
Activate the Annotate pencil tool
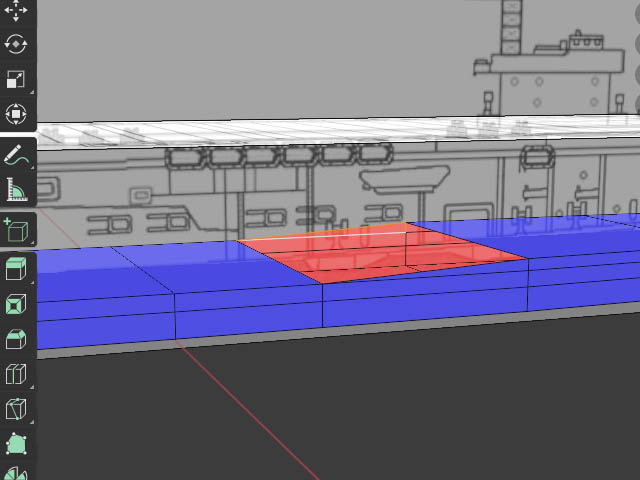pyautogui.click(x=17, y=155)
